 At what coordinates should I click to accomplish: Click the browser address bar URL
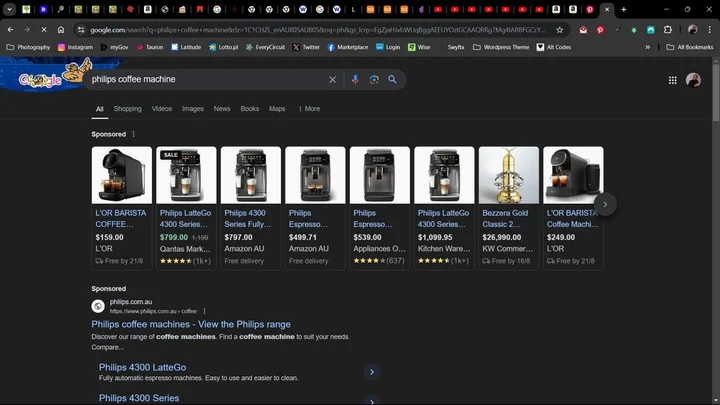pyautogui.click(x=317, y=30)
